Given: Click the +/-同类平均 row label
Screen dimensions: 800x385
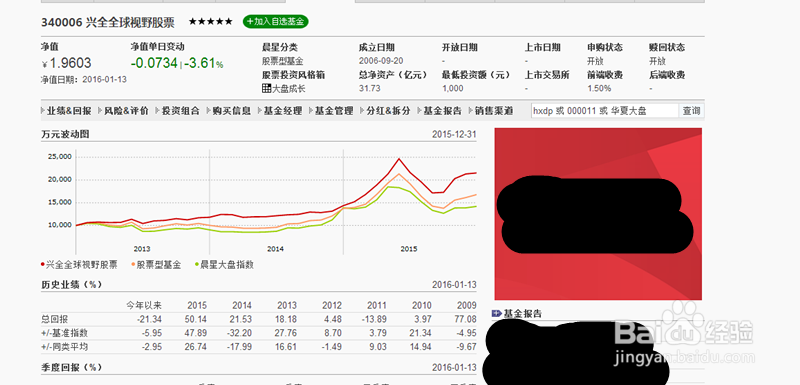Looking at the screenshot, I should tap(64, 347).
